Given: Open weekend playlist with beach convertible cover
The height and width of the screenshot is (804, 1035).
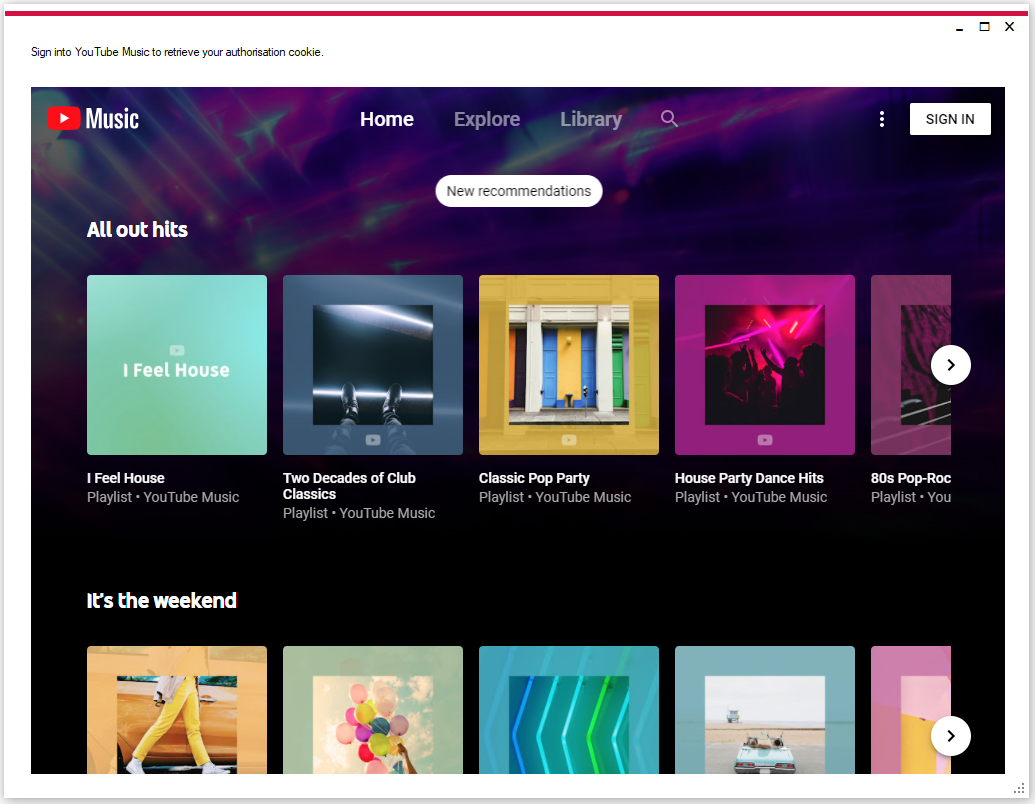Looking at the screenshot, I should pyautogui.click(x=765, y=710).
